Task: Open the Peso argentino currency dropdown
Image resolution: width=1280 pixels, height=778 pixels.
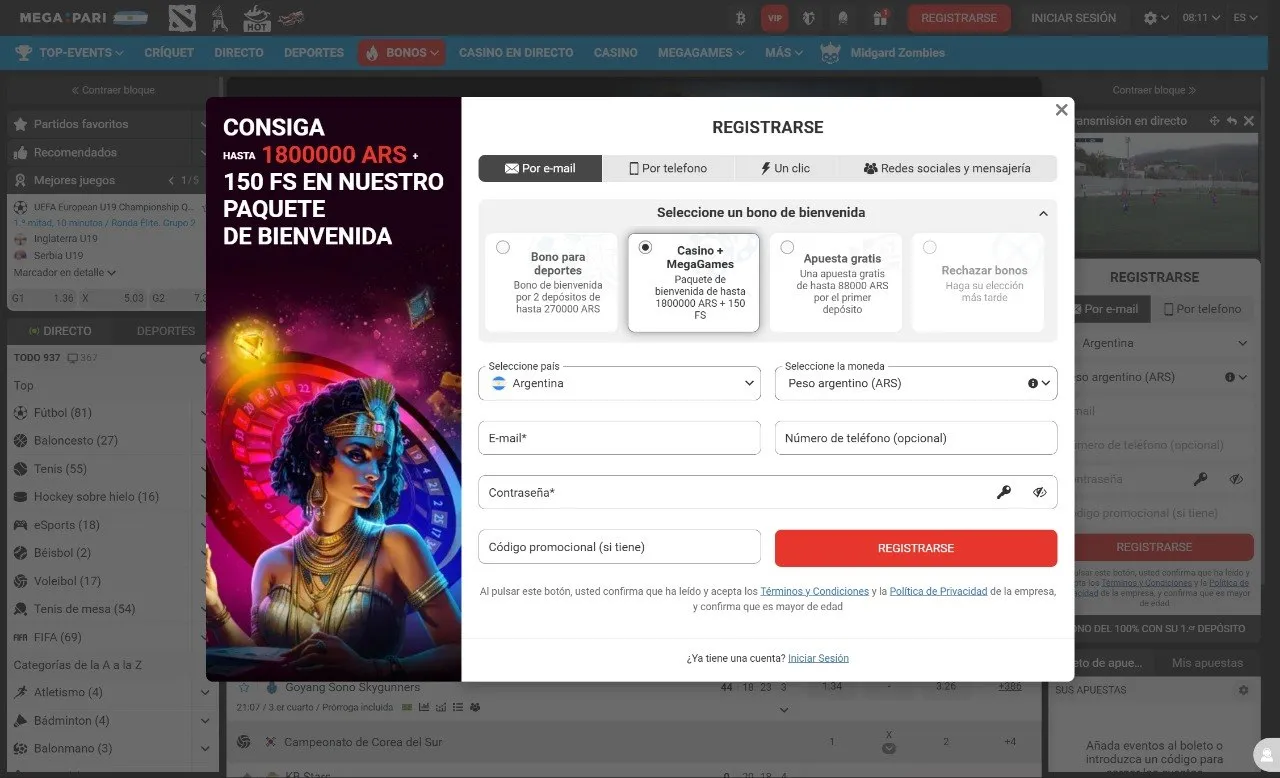Action: [x=916, y=383]
